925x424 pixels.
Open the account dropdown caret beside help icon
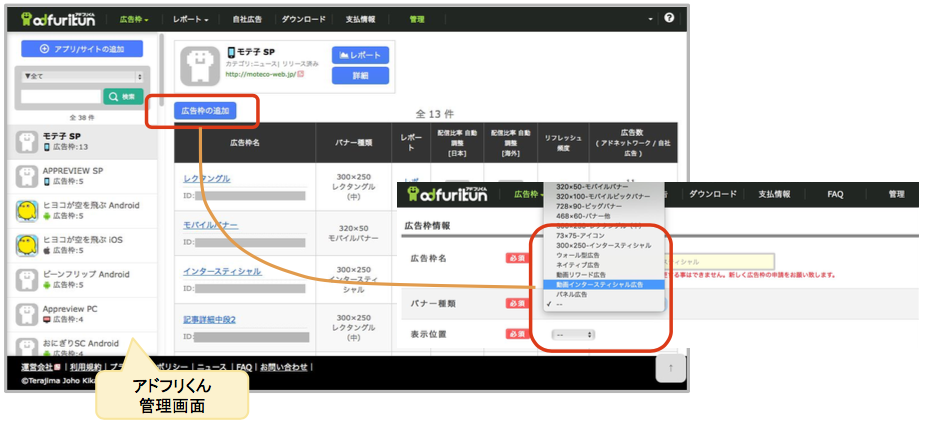(651, 19)
